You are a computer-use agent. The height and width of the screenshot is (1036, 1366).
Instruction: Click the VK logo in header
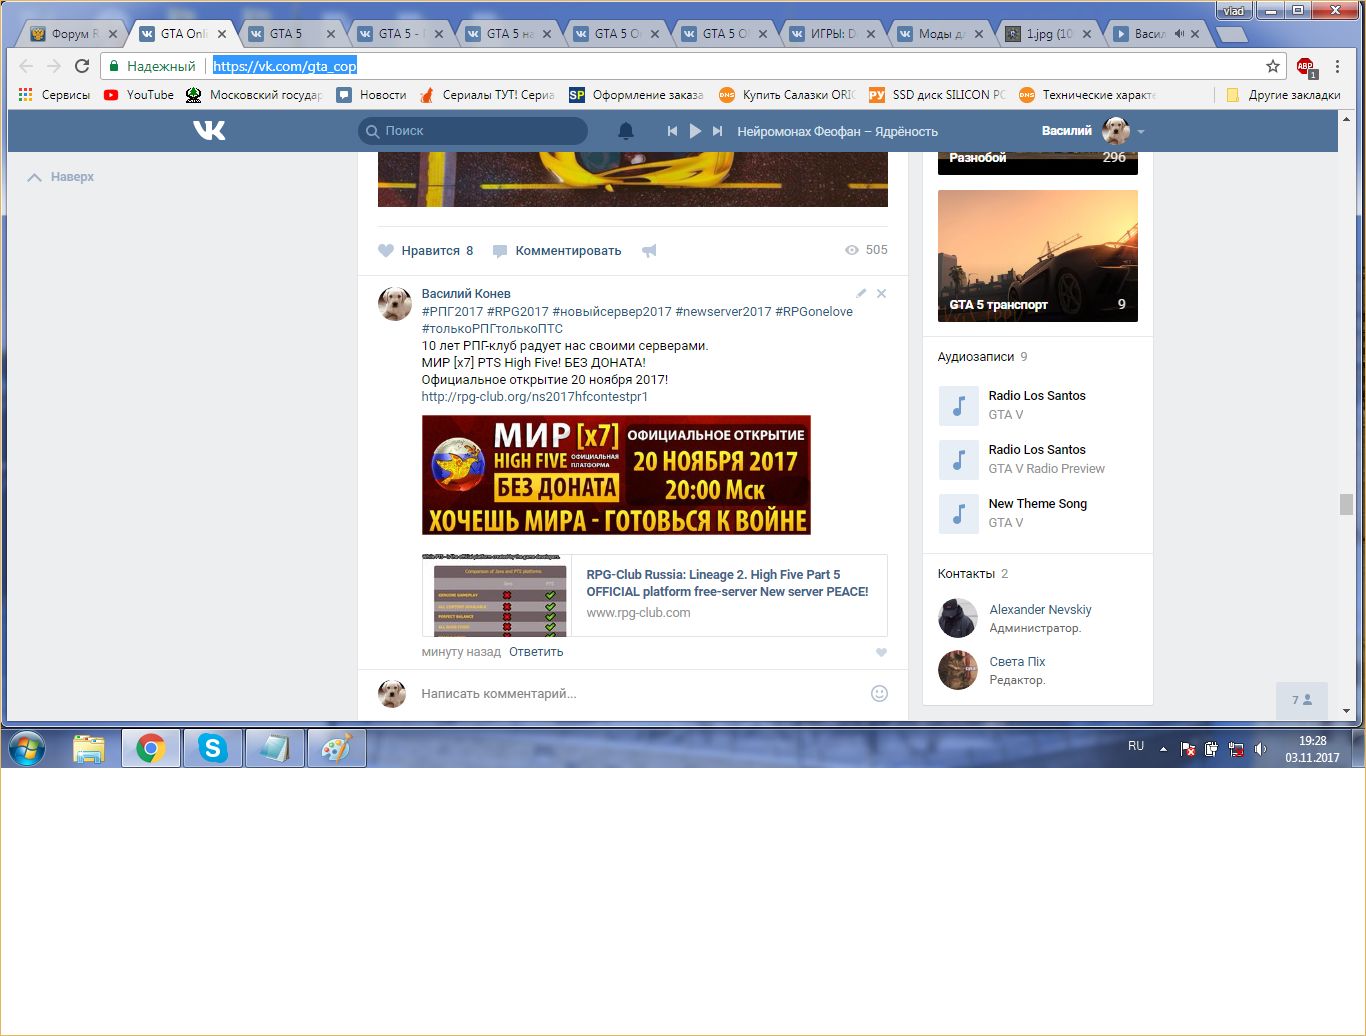click(209, 131)
